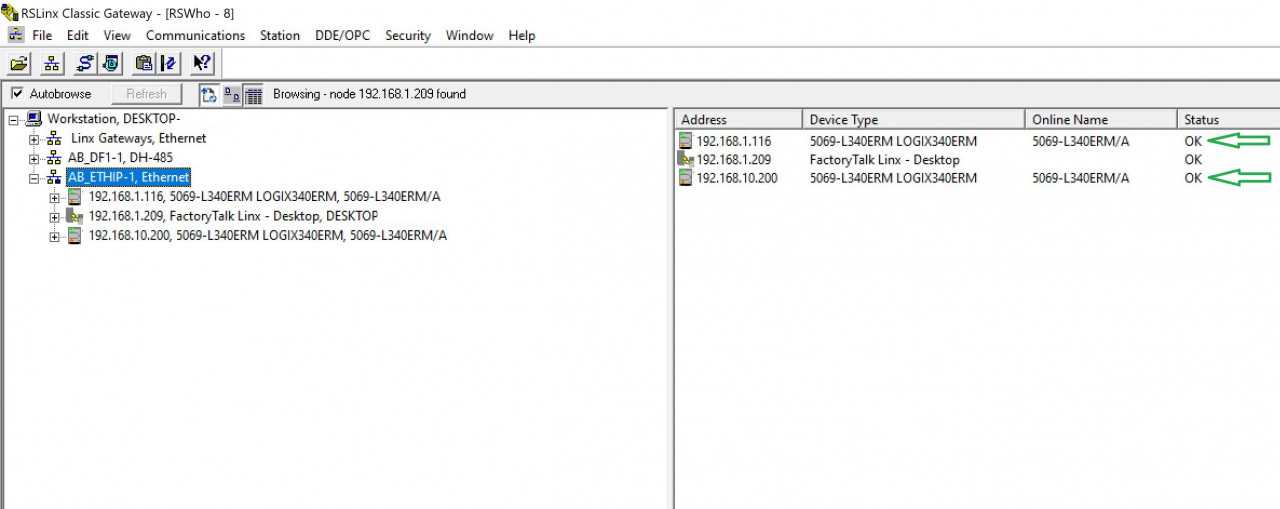Expand the 192.168.10.200 tree node
Viewport: 1280px width, 509px height.
coord(55,236)
